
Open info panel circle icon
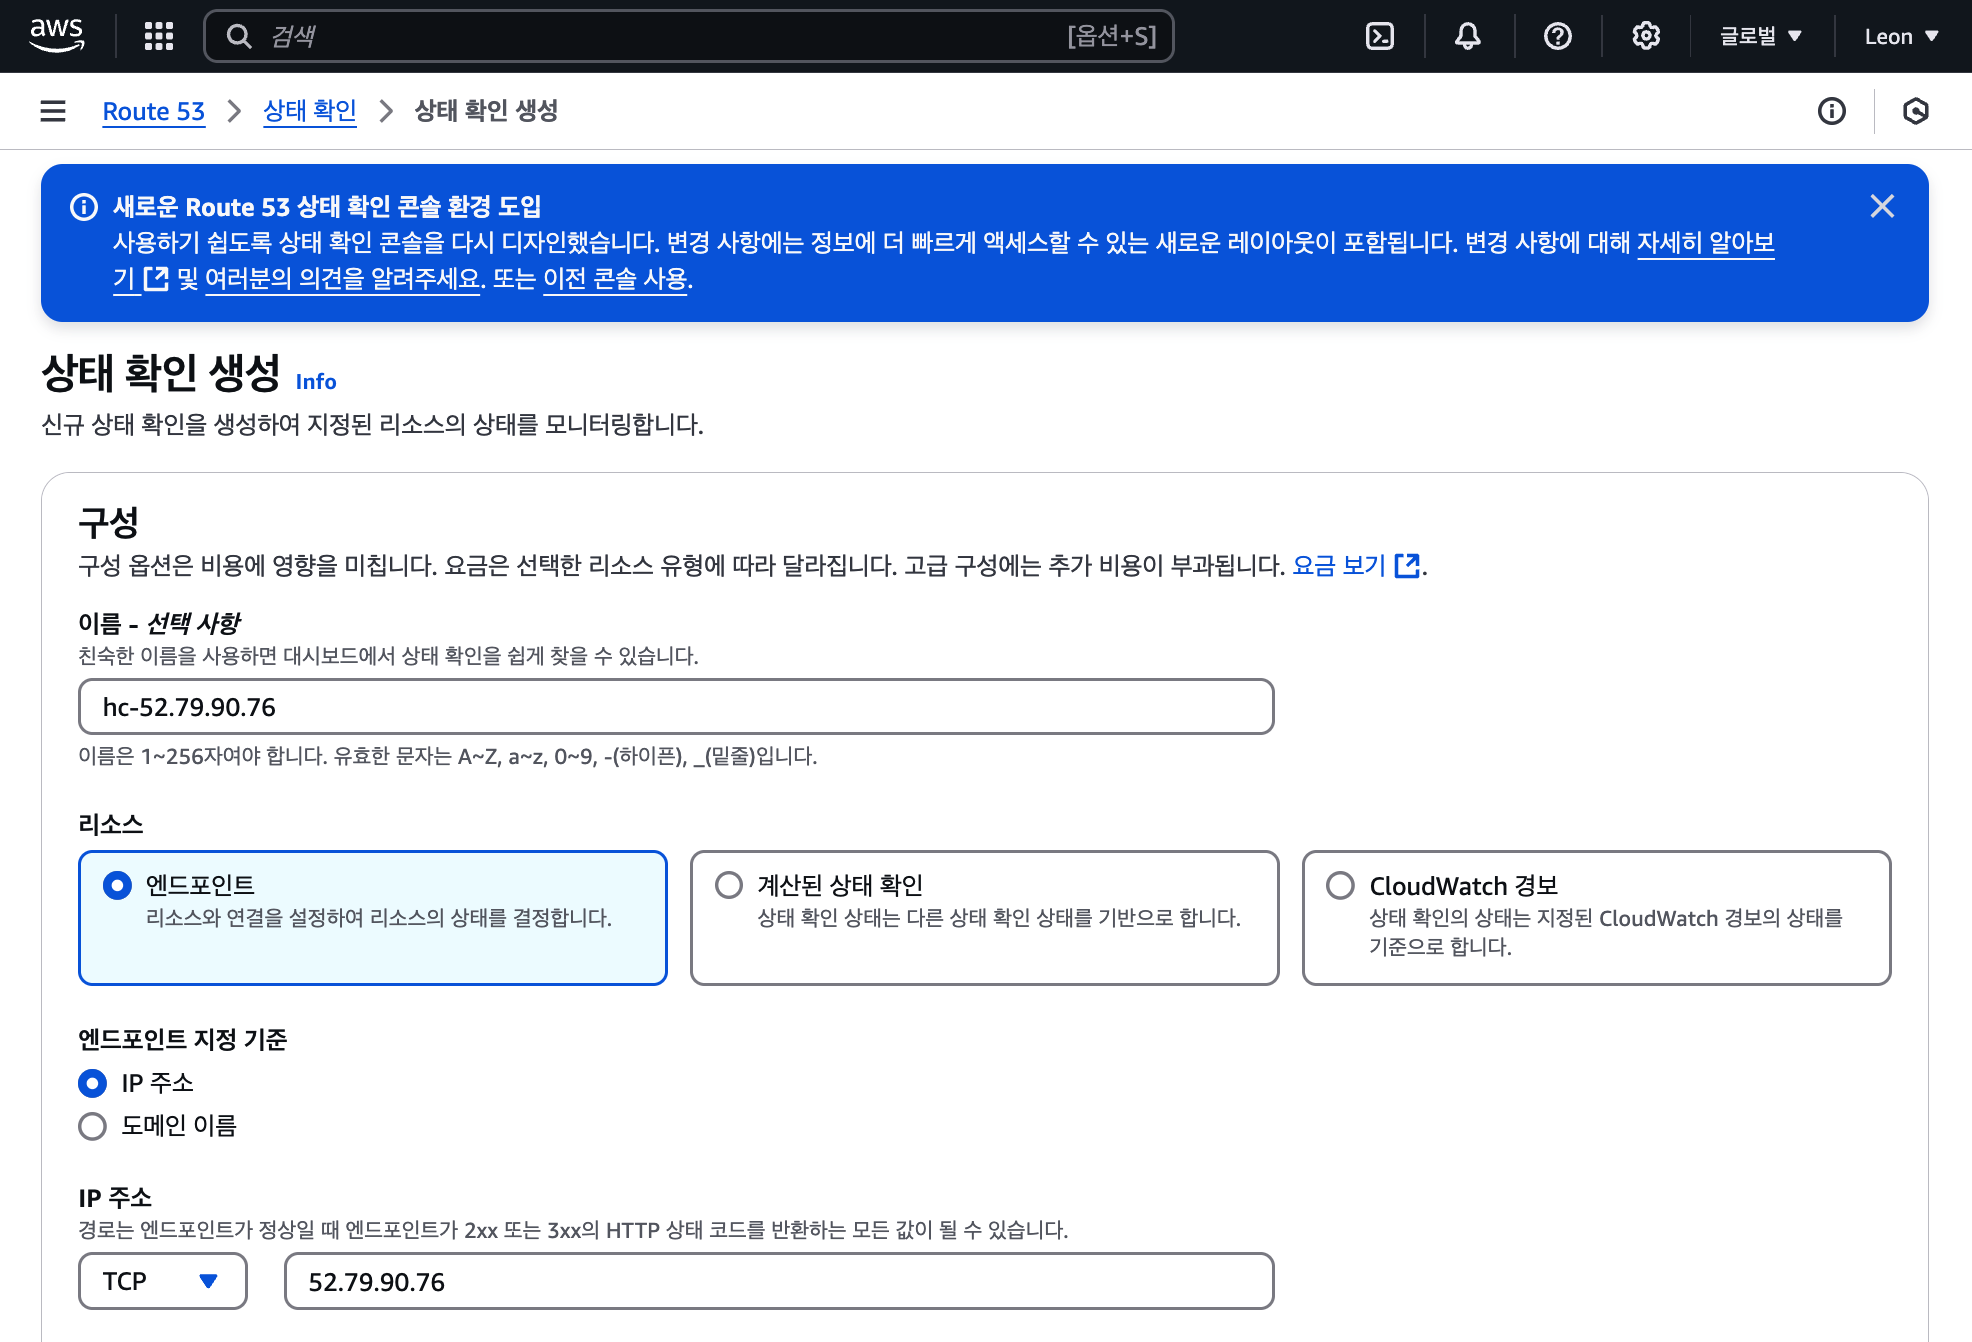[1831, 111]
